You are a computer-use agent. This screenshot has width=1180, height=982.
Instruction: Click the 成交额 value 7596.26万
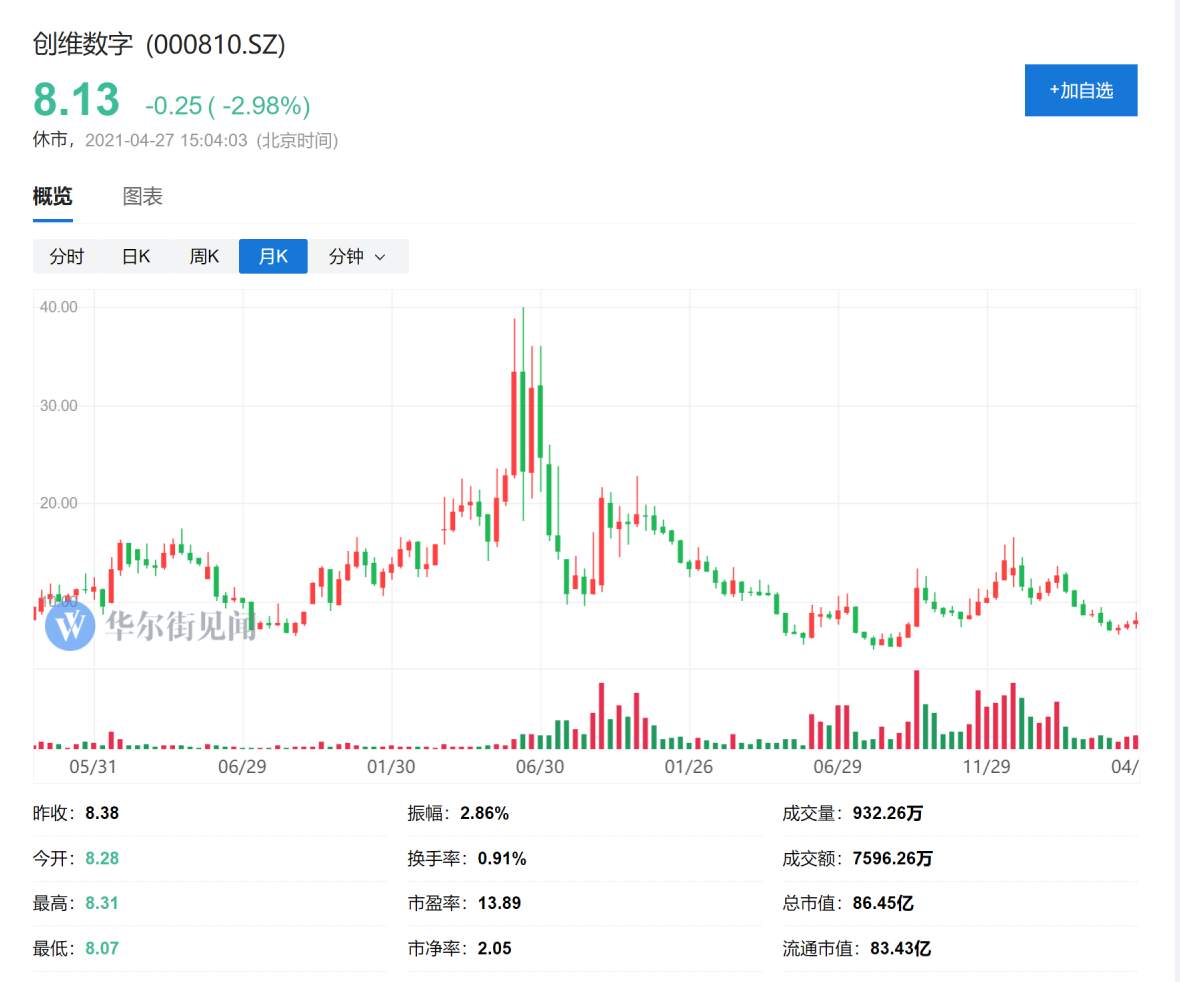coord(893,859)
